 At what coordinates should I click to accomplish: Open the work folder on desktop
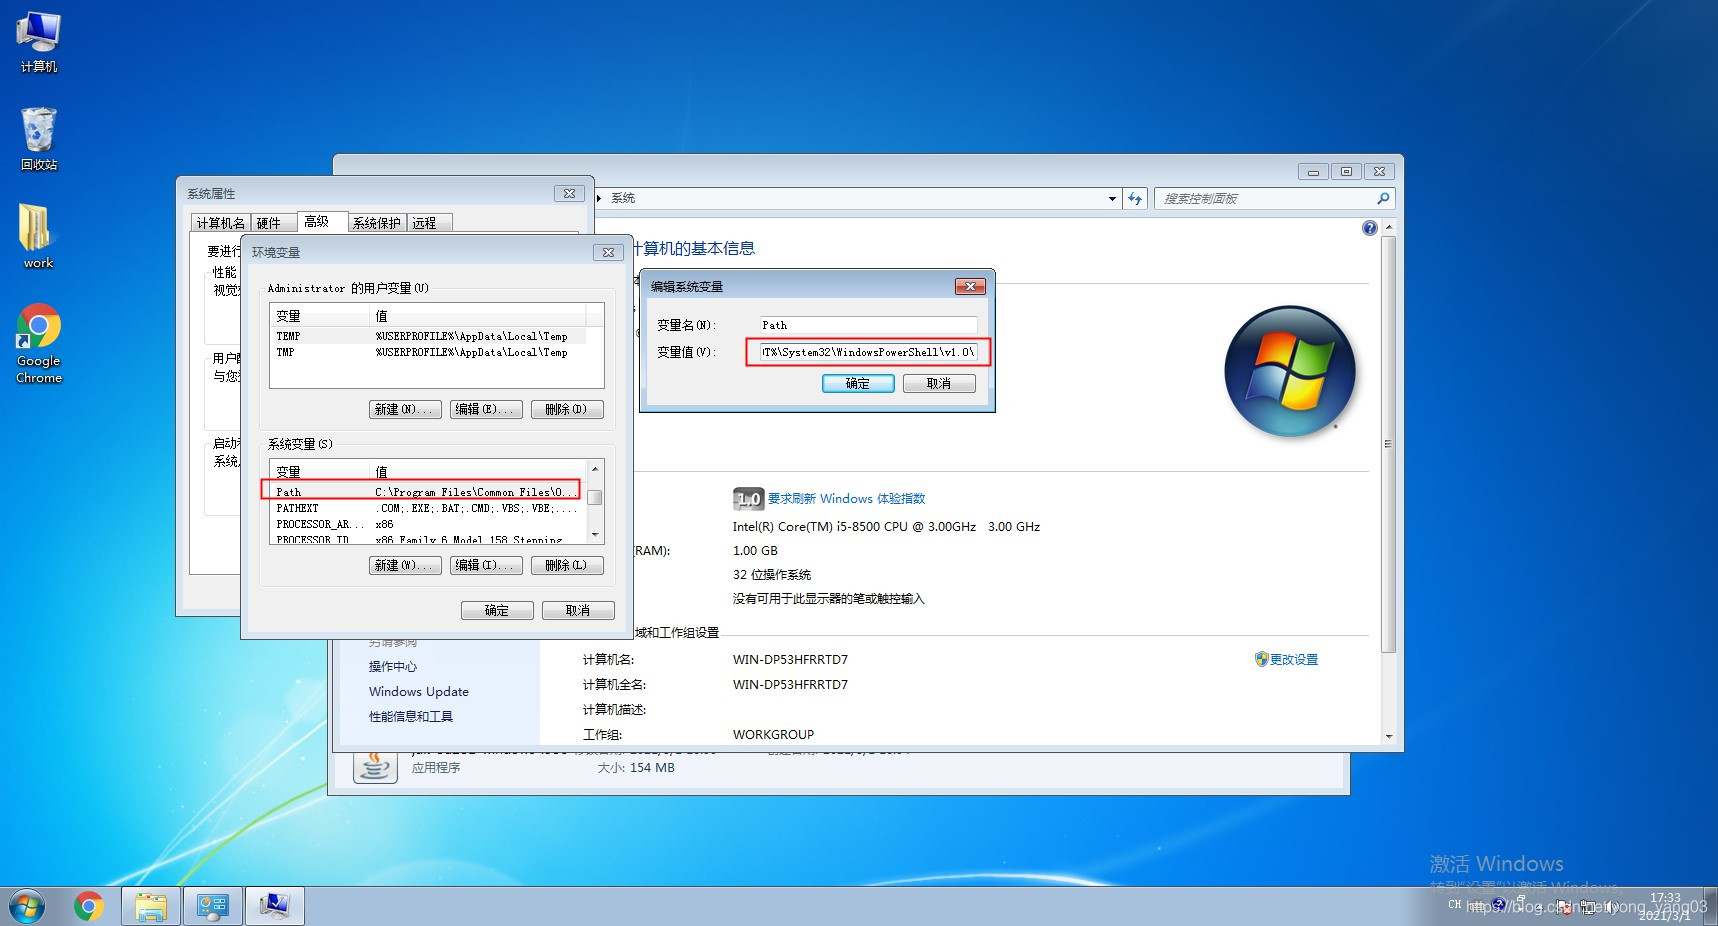coord(38,236)
